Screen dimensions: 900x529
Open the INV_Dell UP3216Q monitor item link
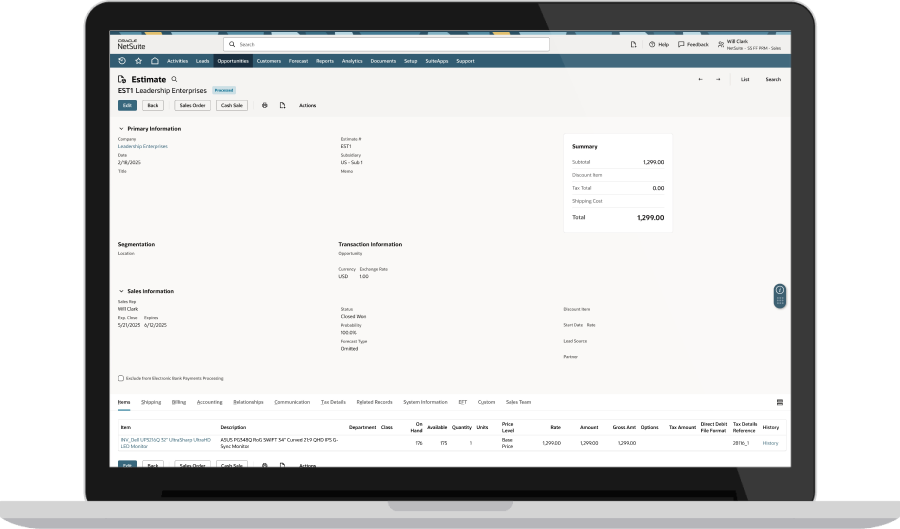tap(166, 443)
